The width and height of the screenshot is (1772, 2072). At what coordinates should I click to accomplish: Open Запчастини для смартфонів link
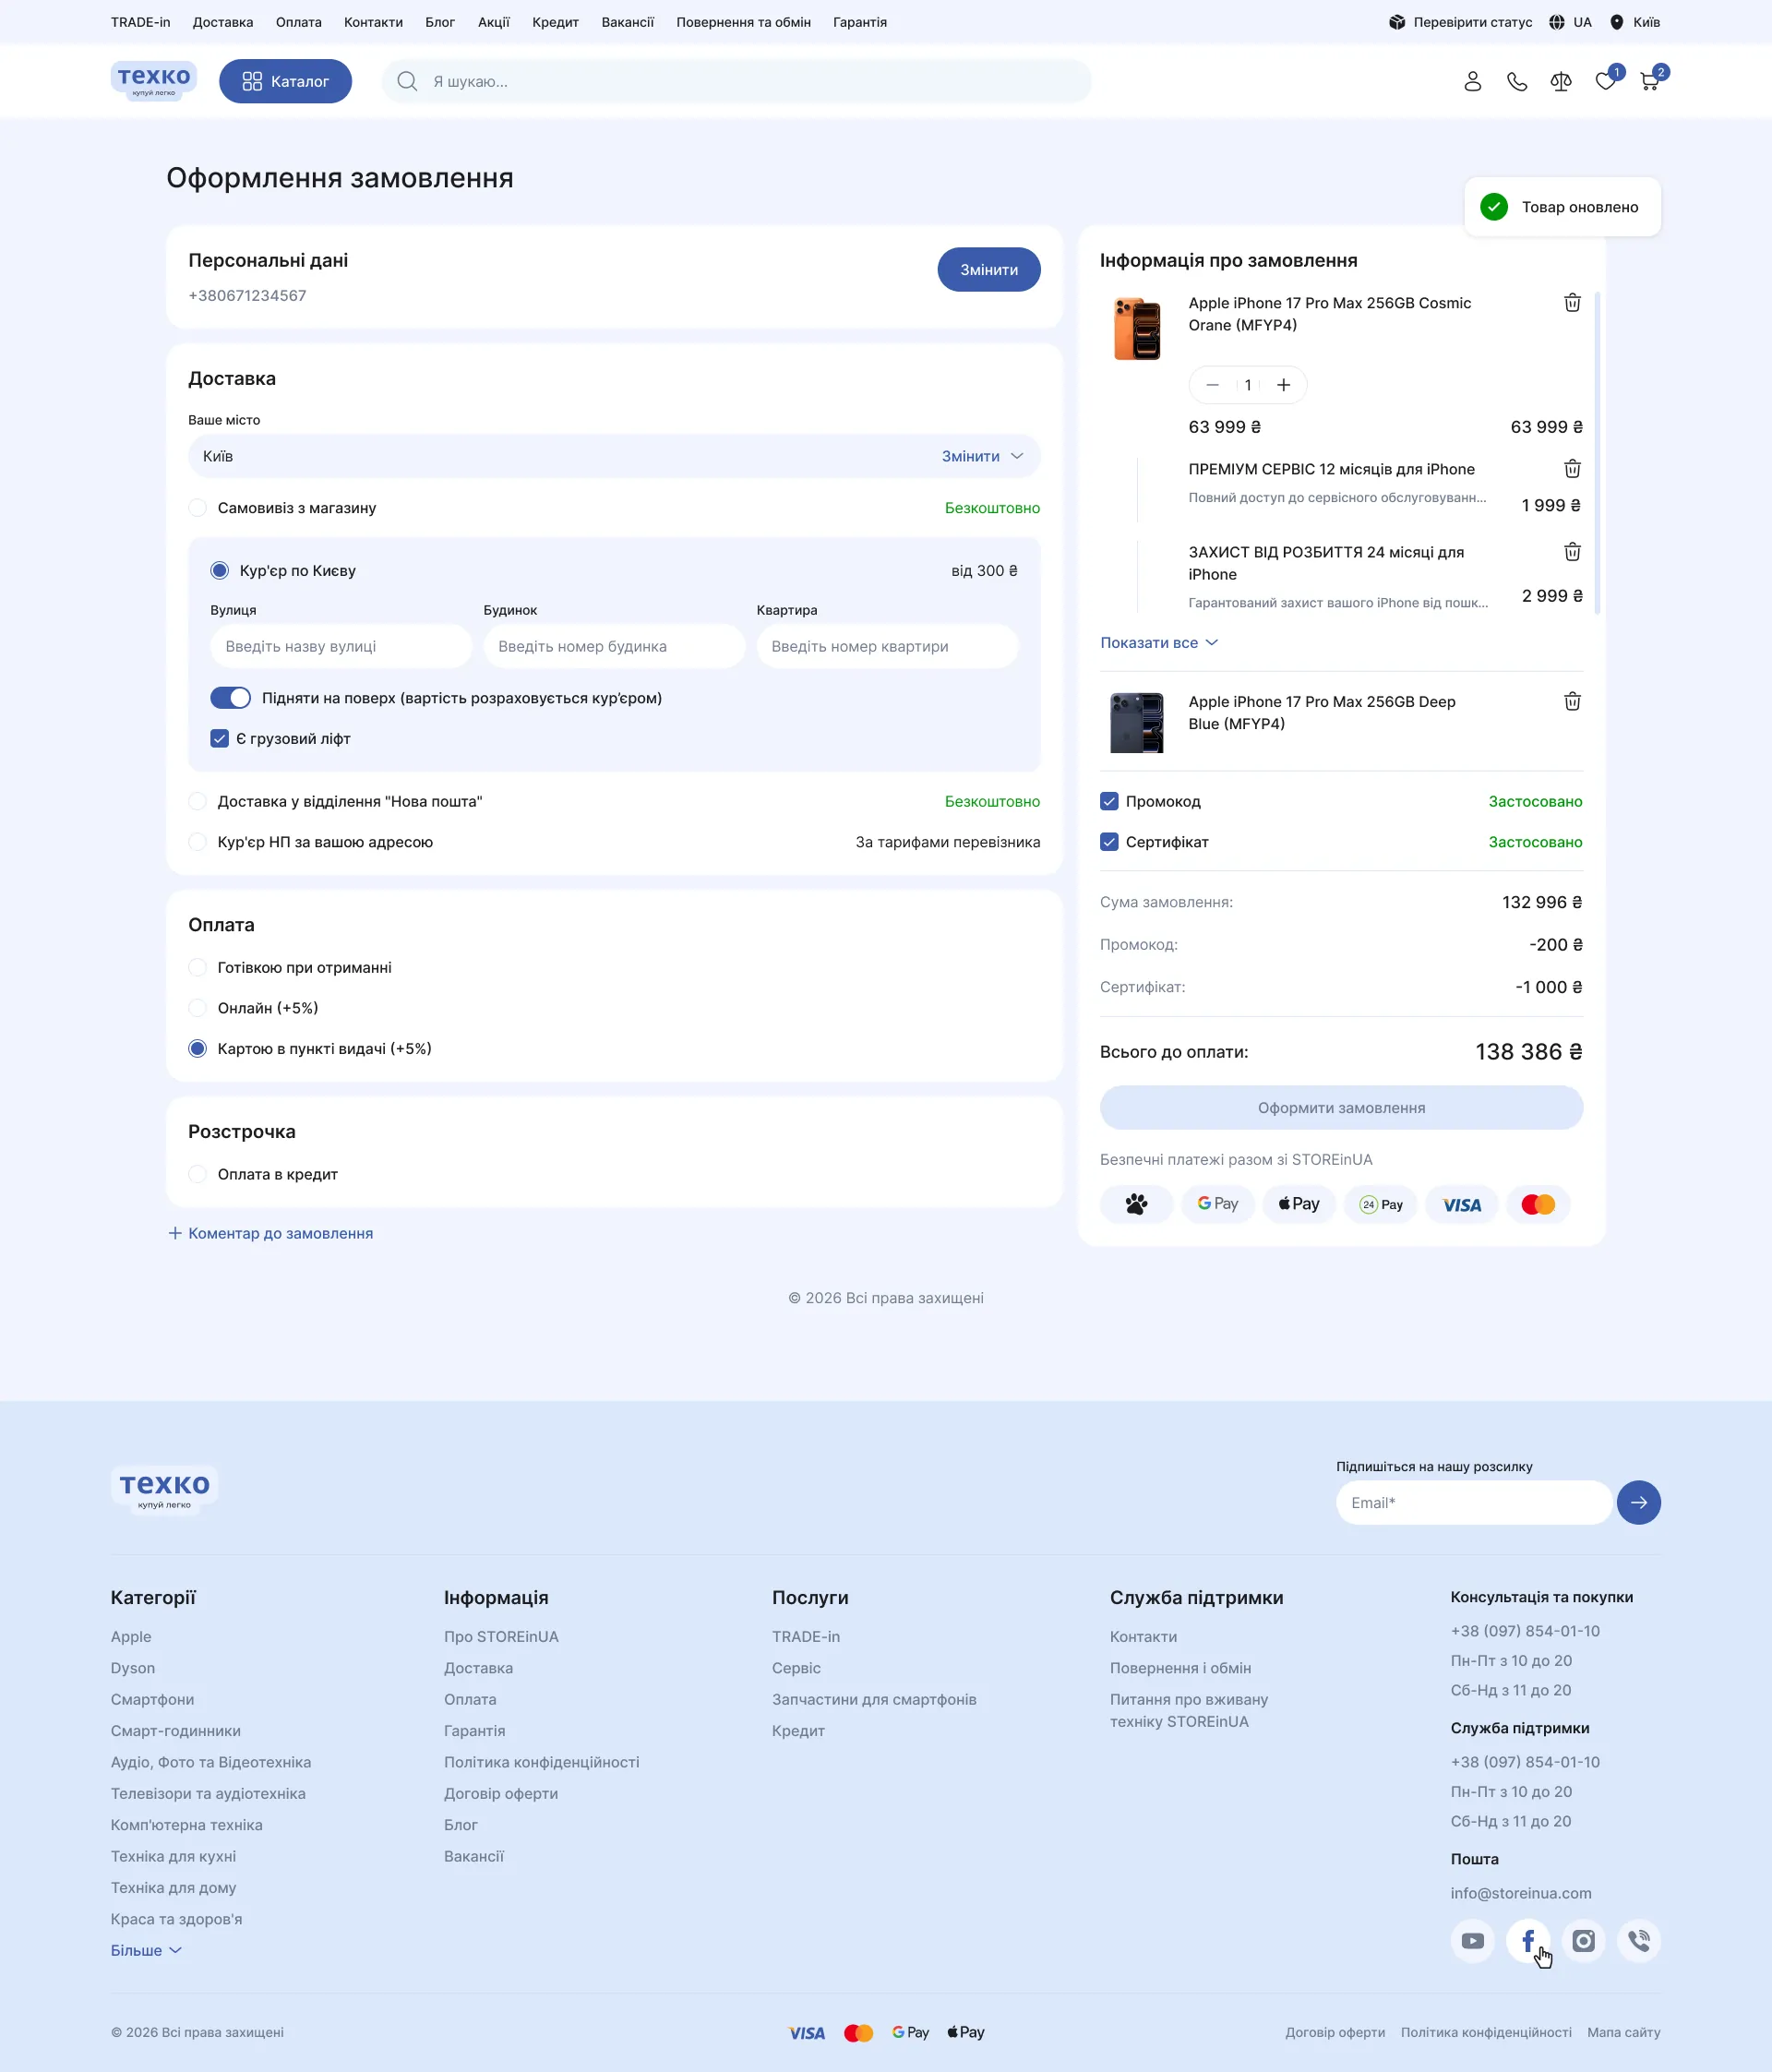874,1699
